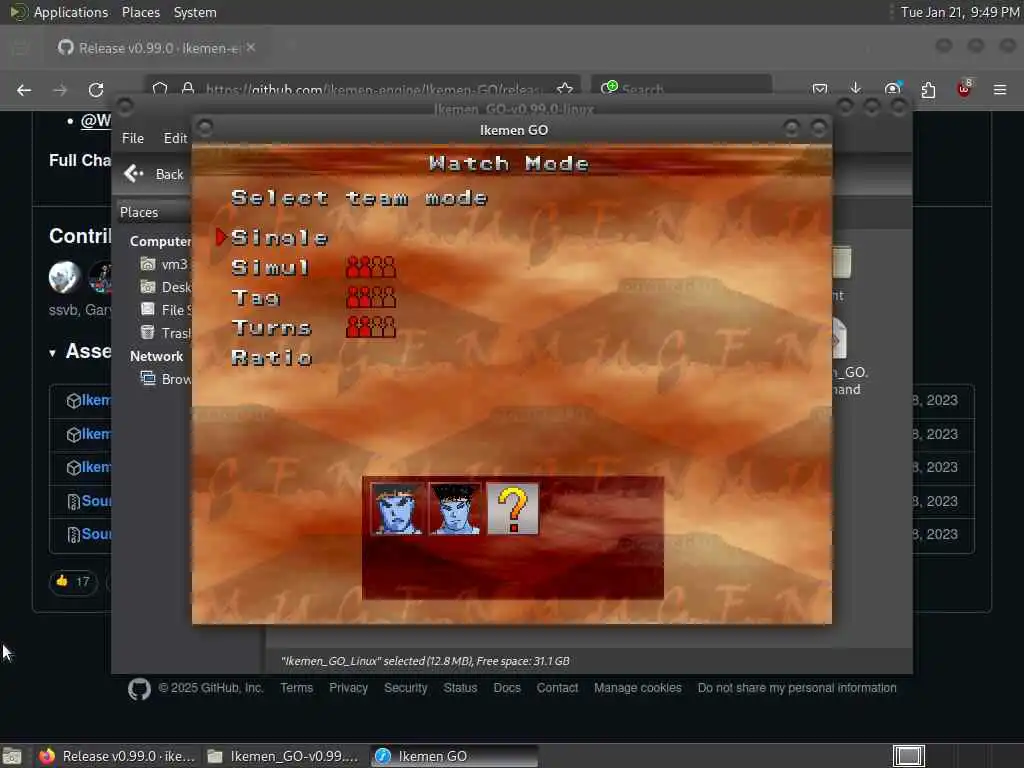Screen dimensions: 1024x768
Task: Click the Firefox Search box
Action: coord(681,89)
